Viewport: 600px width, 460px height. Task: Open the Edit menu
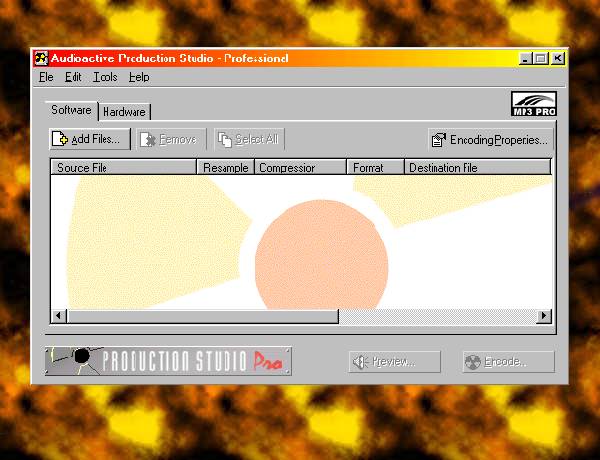[x=73, y=77]
